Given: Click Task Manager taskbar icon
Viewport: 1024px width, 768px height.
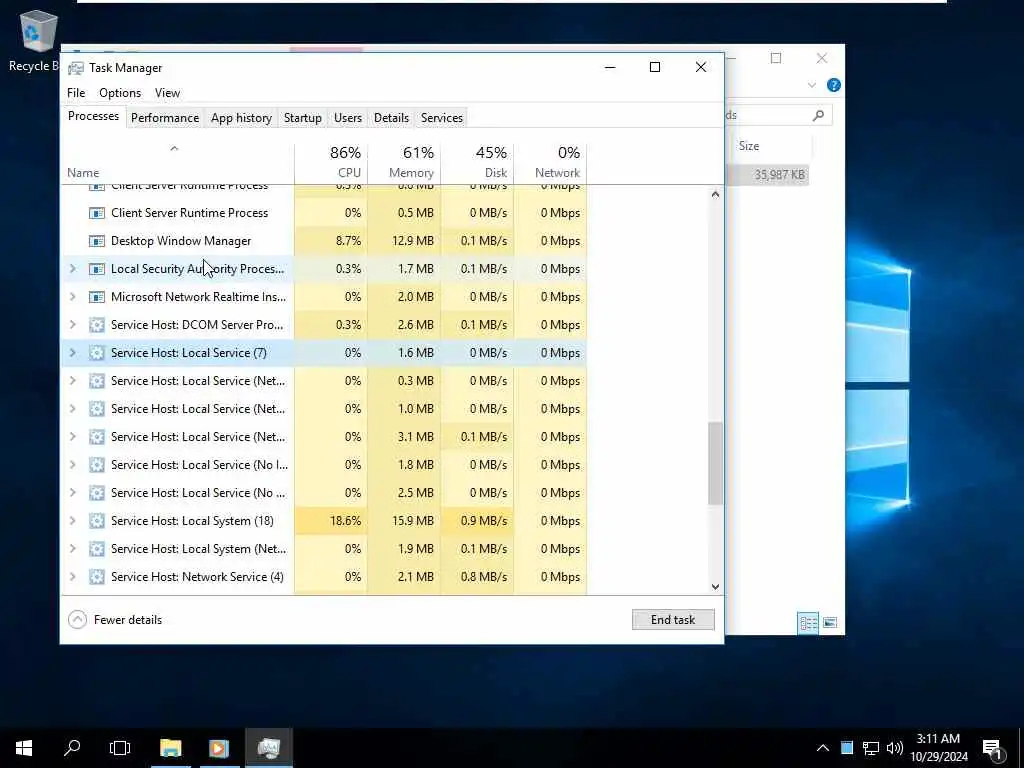Looking at the screenshot, I should (x=268, y=748).
